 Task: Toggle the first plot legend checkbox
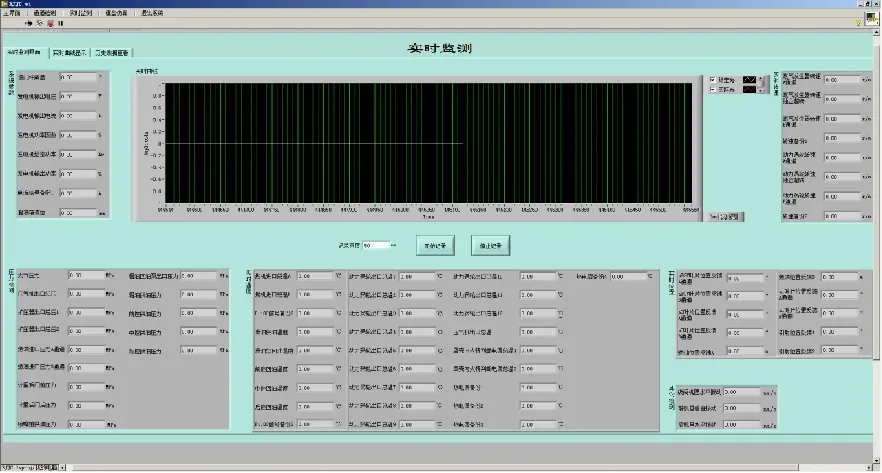point(712,79)
